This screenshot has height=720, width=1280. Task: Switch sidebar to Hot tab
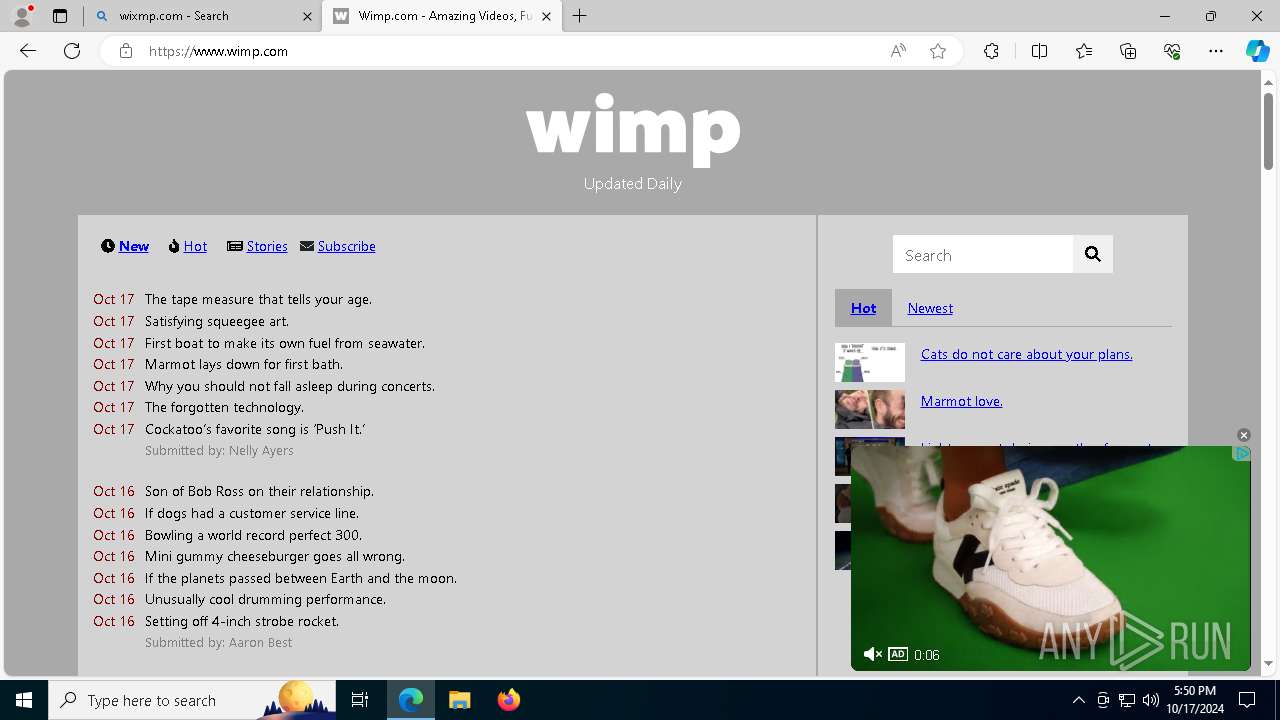click(863, 308)
